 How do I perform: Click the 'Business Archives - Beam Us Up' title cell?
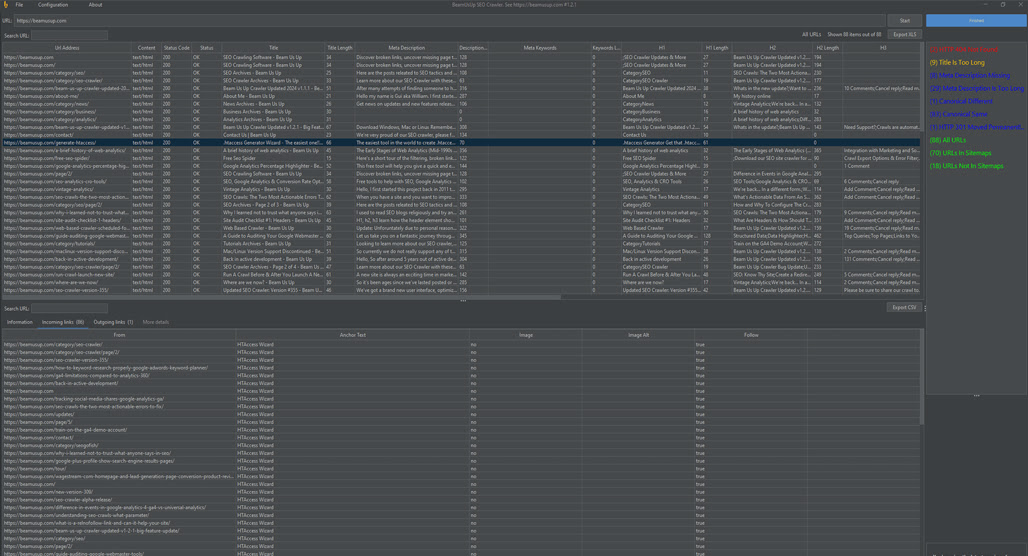(273, 111)
